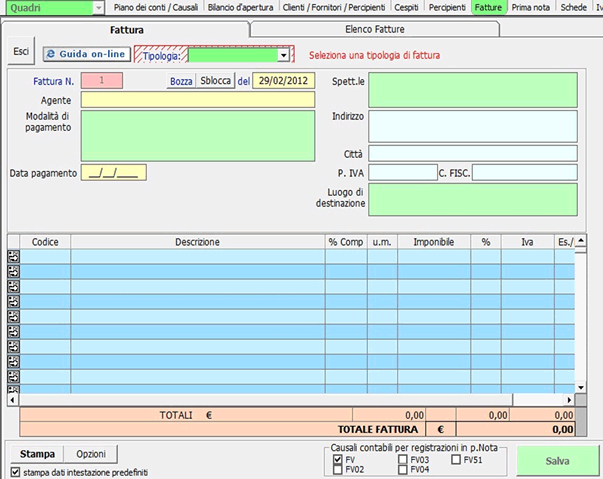Click the fifth row's selector icon
The height and width of the screenshot is (479, 603).
13,316
